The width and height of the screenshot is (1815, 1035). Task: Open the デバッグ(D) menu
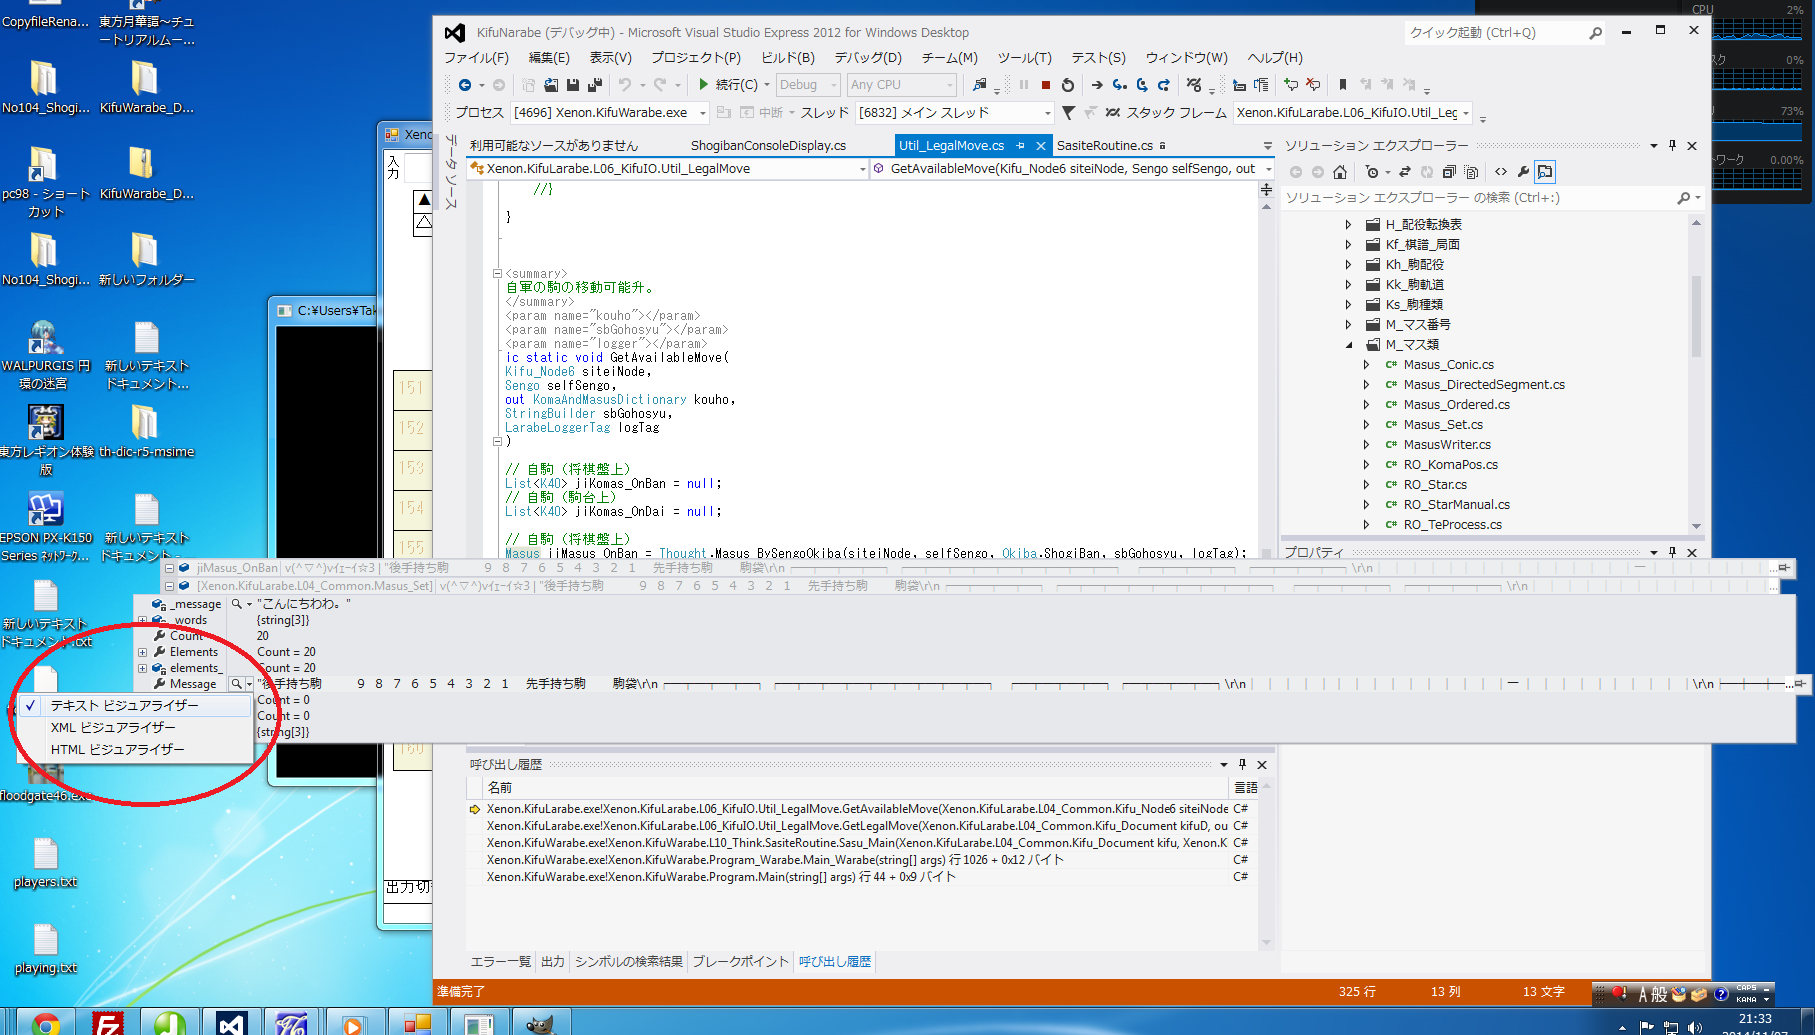click(x=867, y=57)
